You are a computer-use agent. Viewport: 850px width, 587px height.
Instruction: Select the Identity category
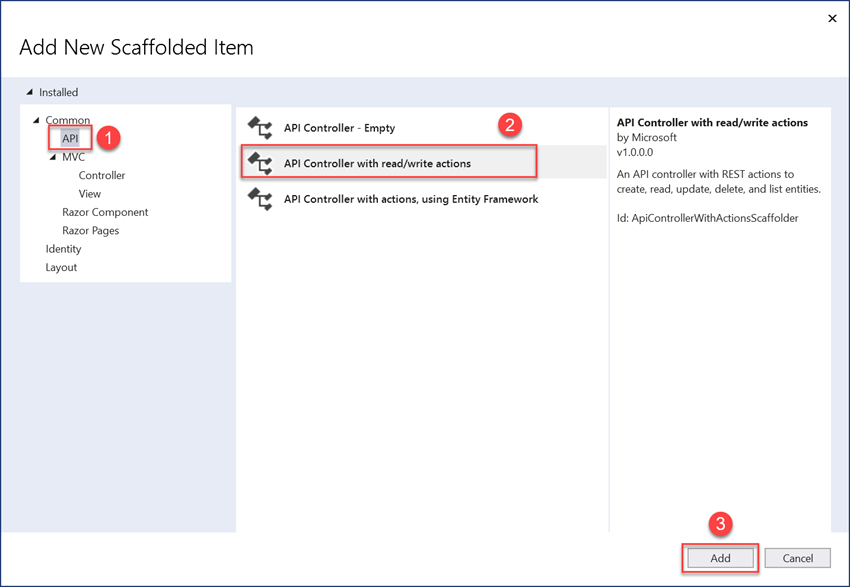(64, 248)
